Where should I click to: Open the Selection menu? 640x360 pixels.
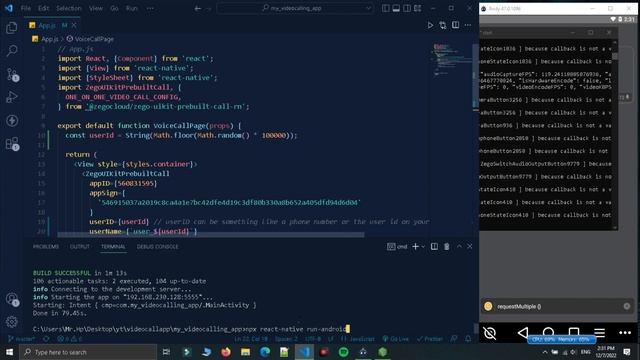pos(69,8)
